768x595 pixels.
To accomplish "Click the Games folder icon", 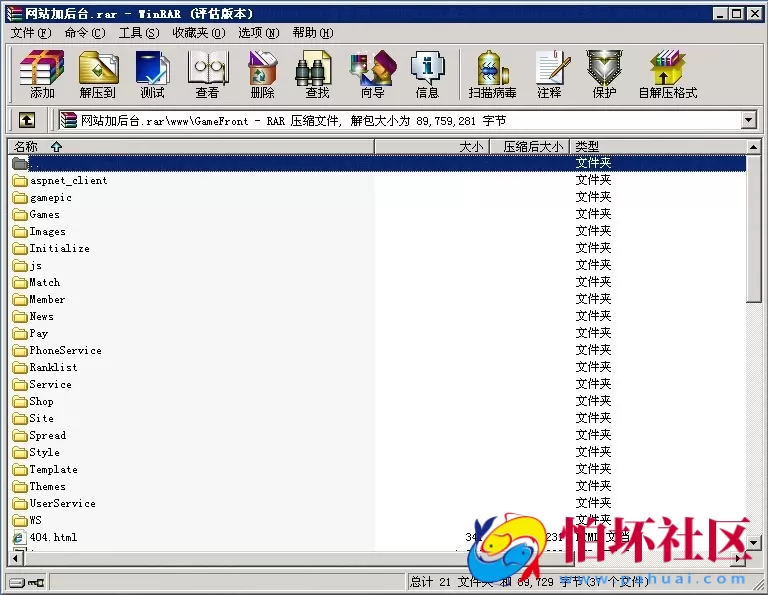I will [20, 214].
